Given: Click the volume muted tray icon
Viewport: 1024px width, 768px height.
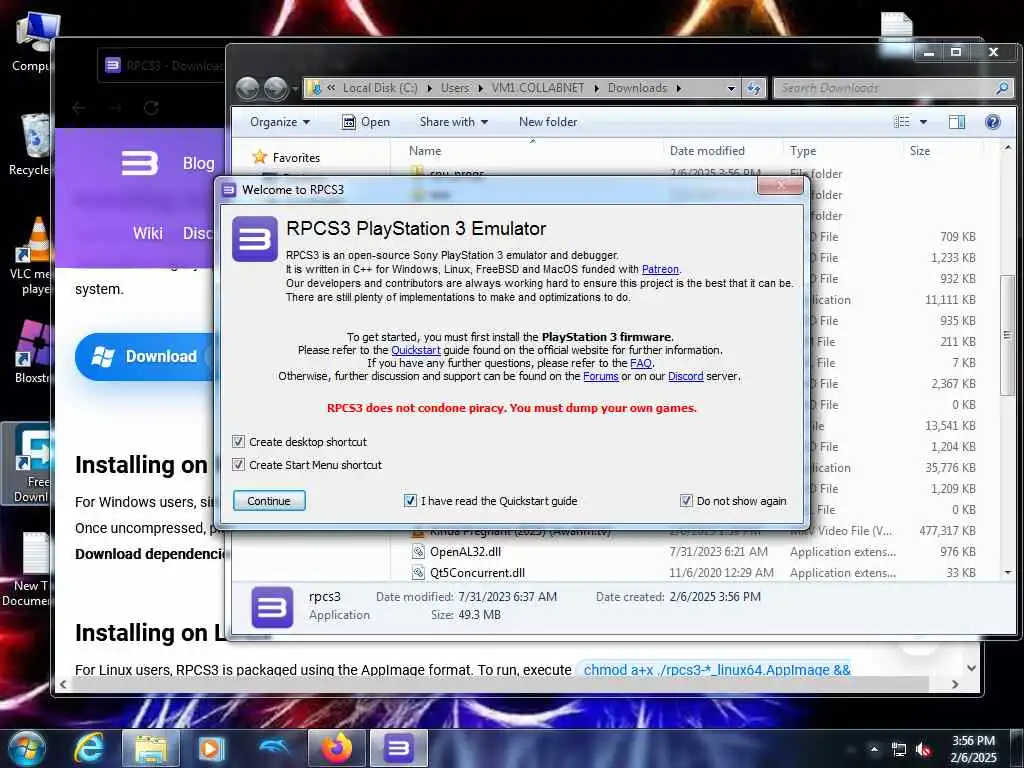Looking at the screenshot, I should (923, 749).
